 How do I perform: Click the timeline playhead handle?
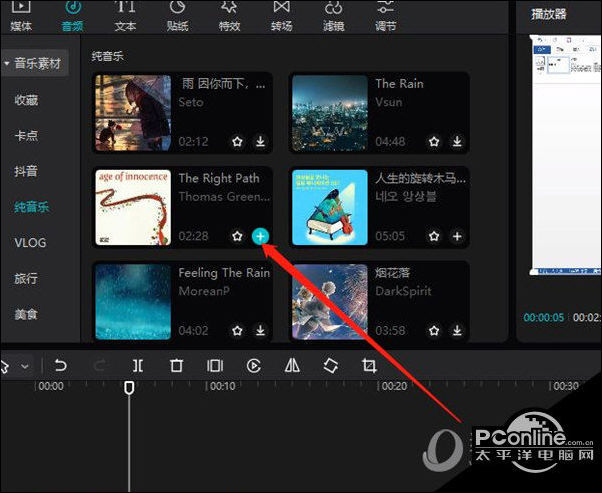click(129, 388)
